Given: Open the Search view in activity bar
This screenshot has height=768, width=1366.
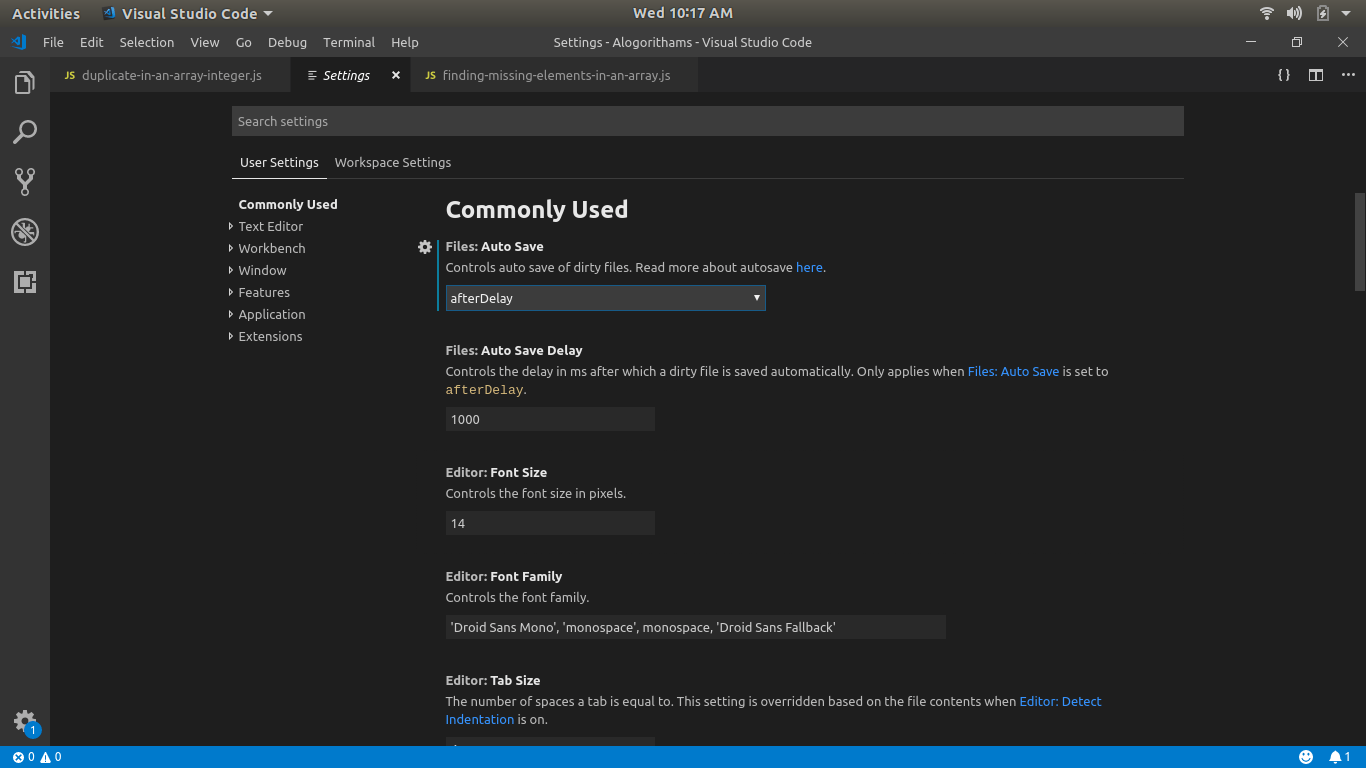Looking at the screenshot, I should (x=25, y=132).
